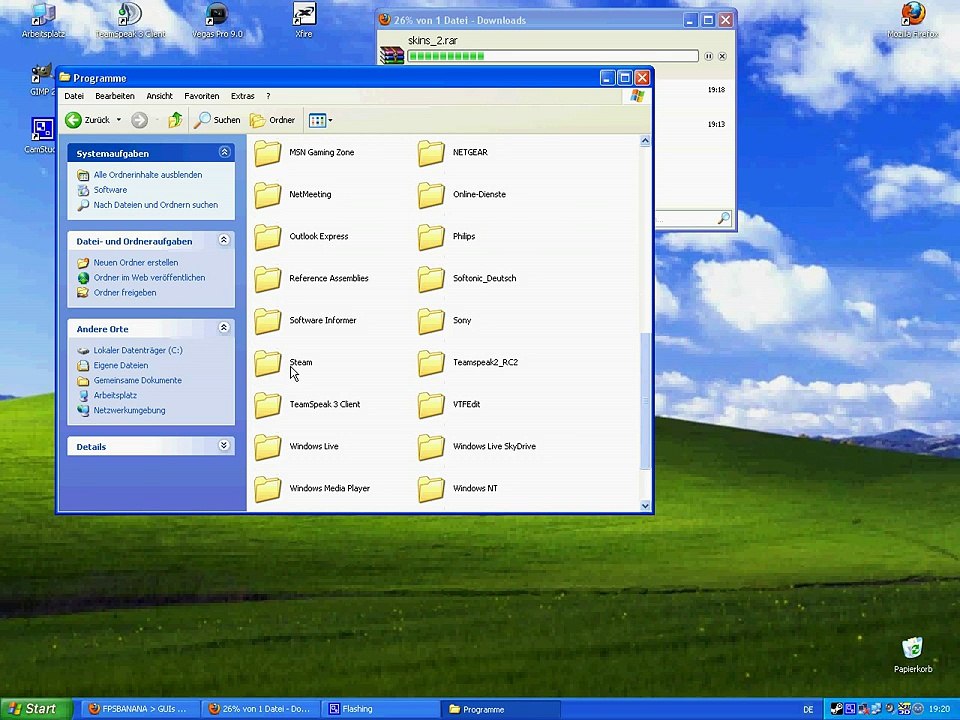
Task: Collapse the Andere Orte panel
Action: coord(224,328)
